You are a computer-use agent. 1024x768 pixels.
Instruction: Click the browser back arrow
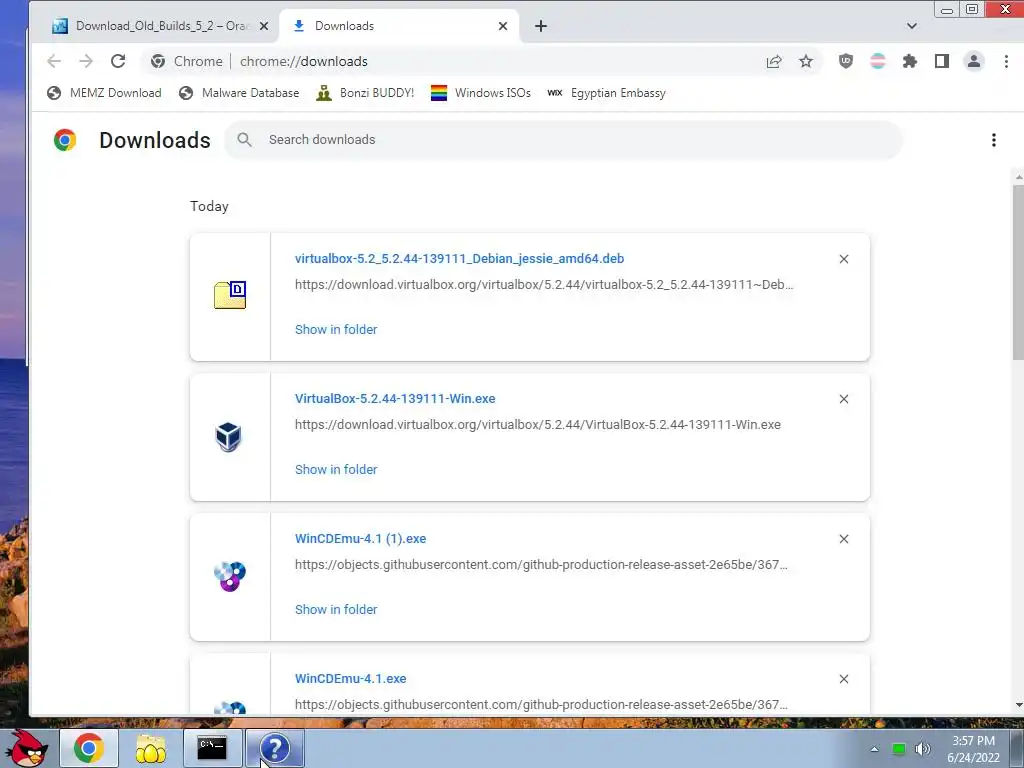54,61
